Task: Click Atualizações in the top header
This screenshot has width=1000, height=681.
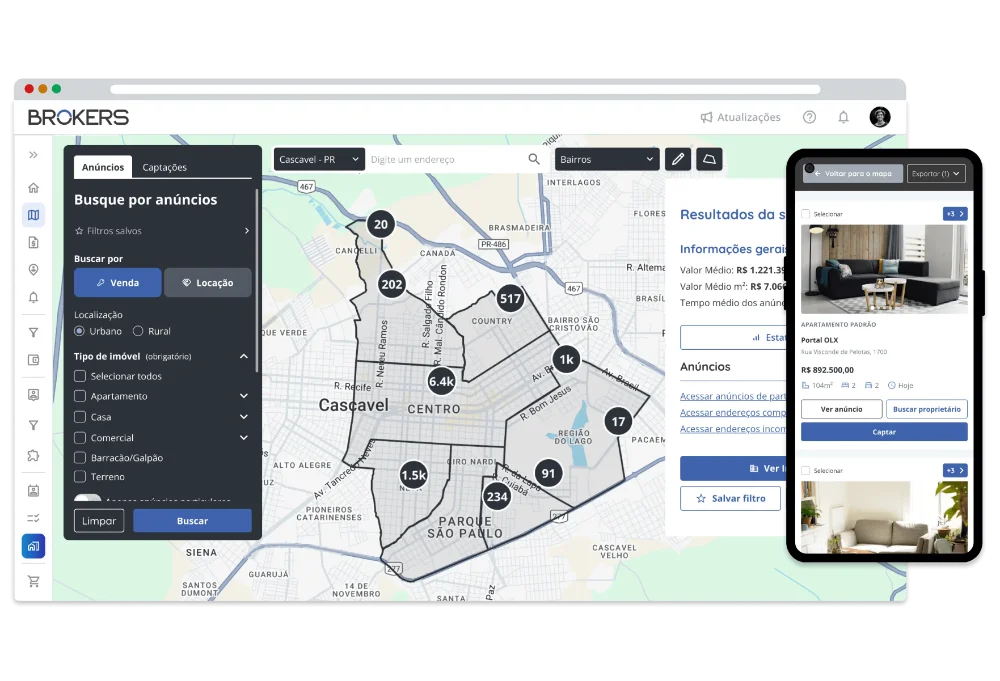Action: (x=741, y=117)
